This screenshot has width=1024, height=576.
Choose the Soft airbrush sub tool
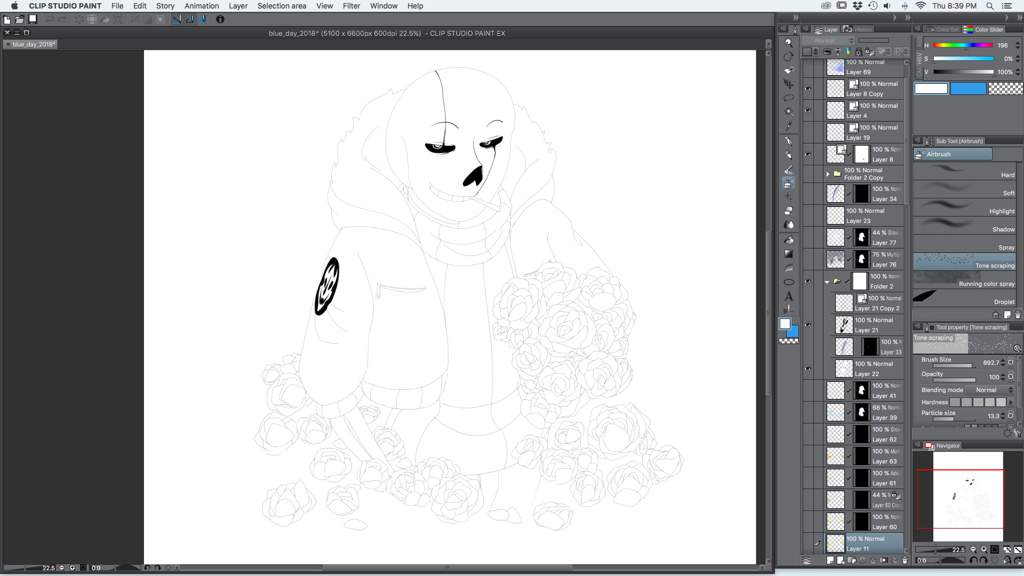click(x=965, y=190)
